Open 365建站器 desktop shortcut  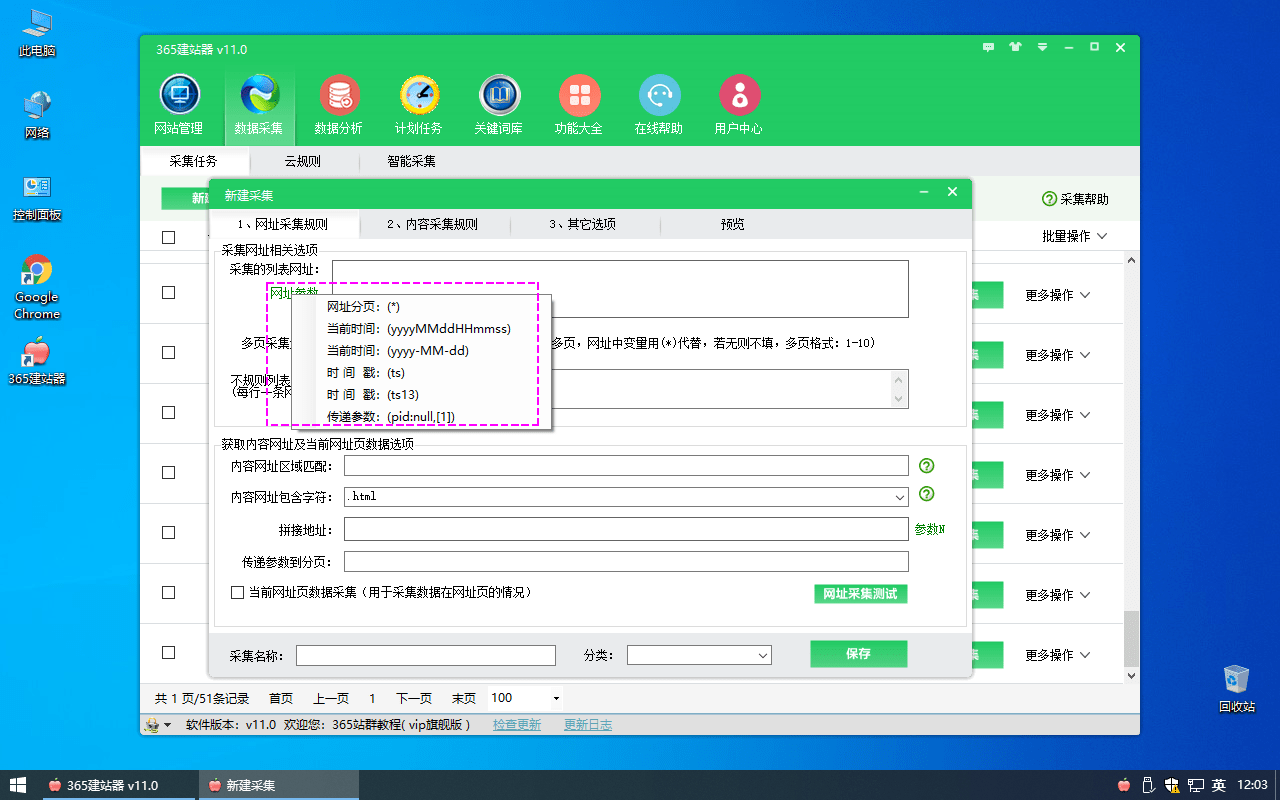tap(37, 362)
